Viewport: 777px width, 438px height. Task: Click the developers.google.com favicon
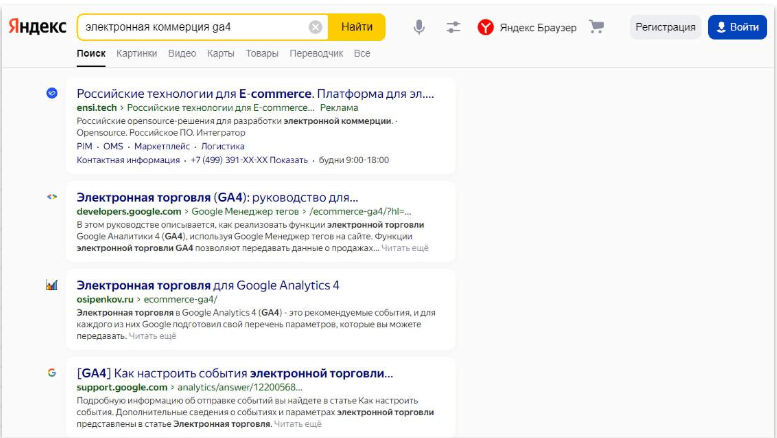point(52,197)
